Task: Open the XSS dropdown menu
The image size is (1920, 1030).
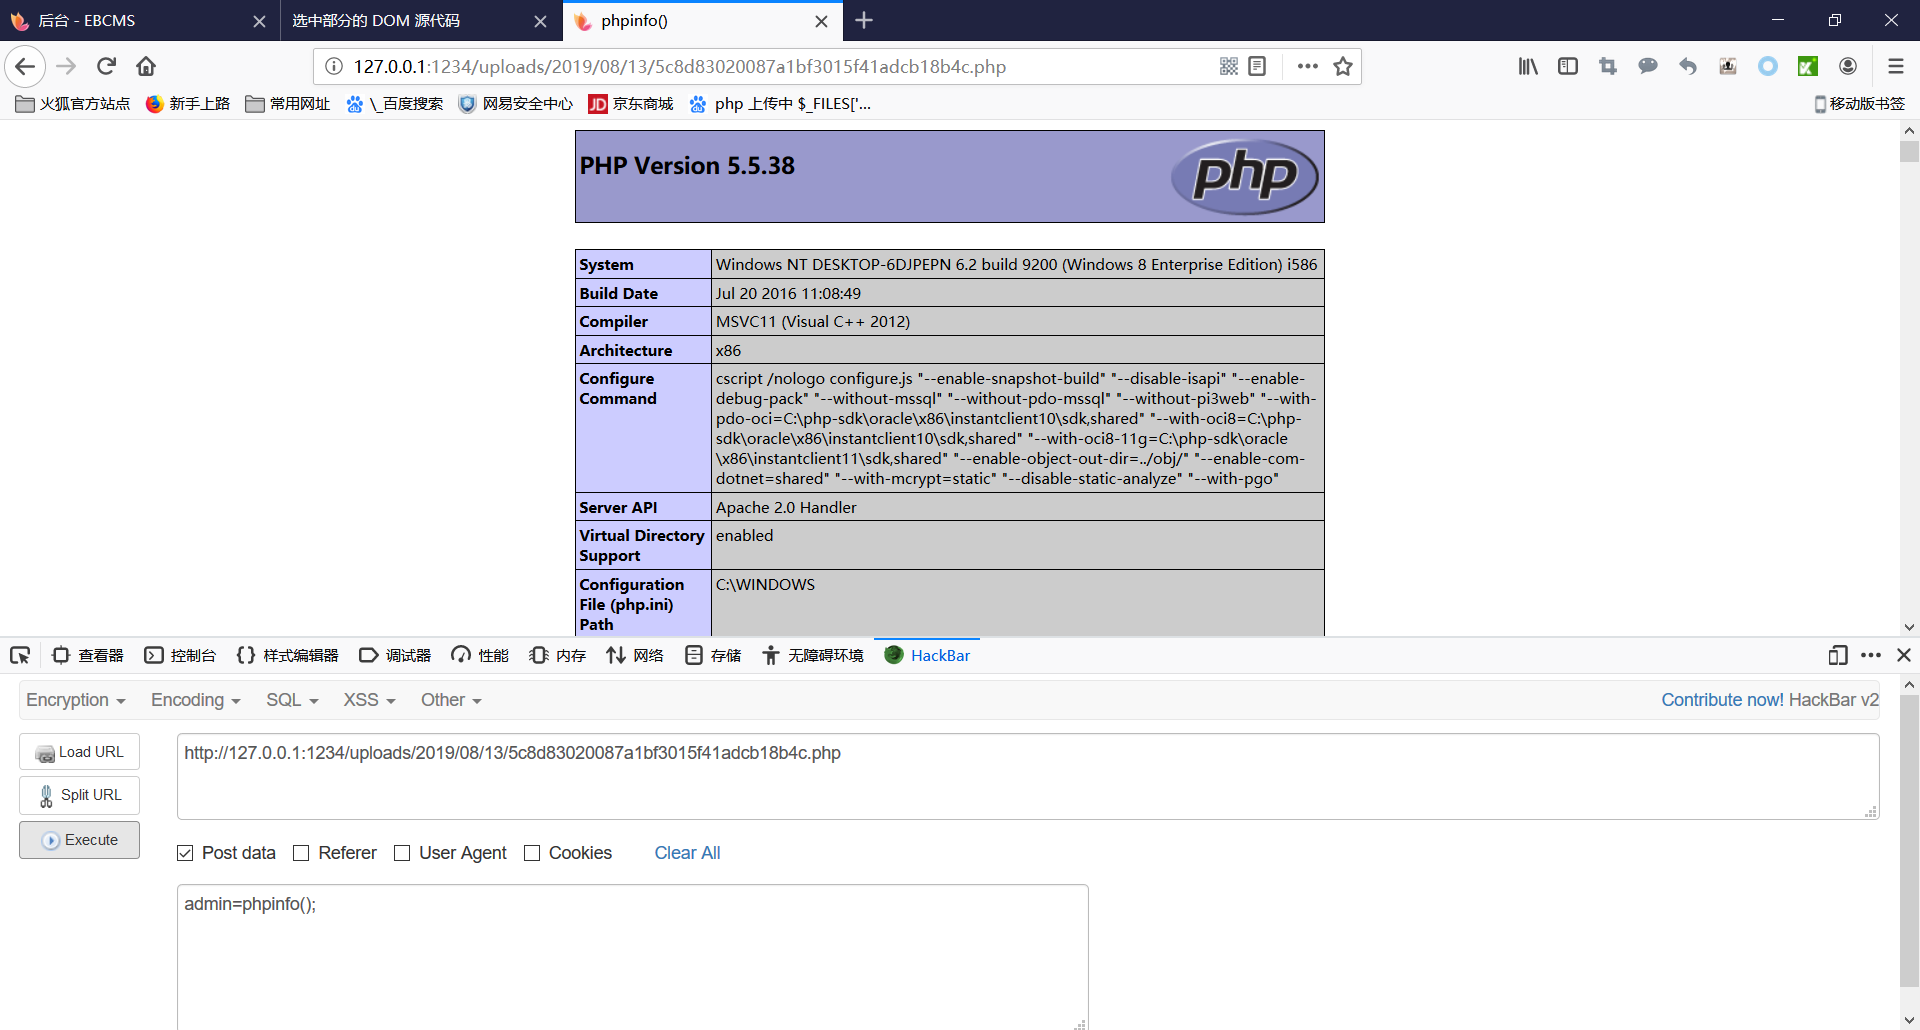Action: pyautogui.click(x=369, y=700)
